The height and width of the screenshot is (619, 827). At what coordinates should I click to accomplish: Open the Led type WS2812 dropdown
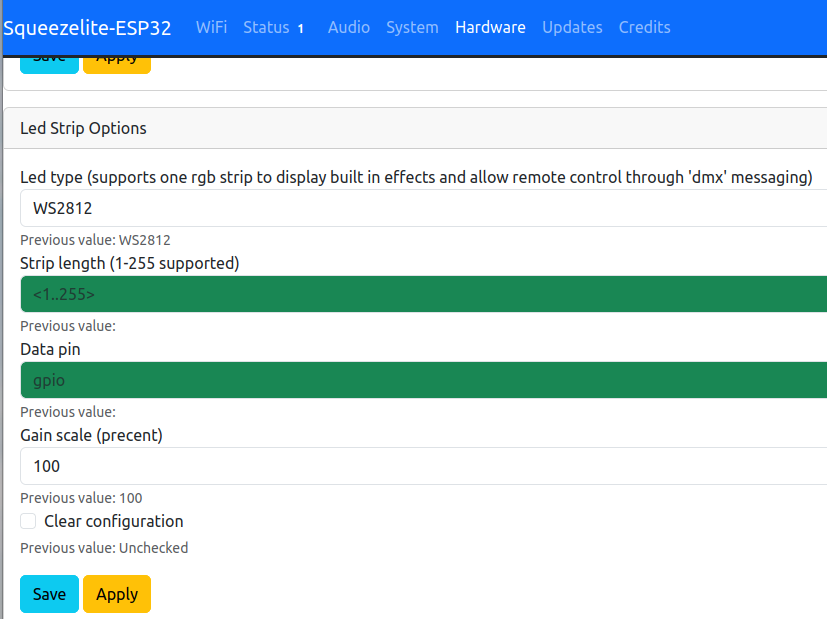tap(420, 208)
